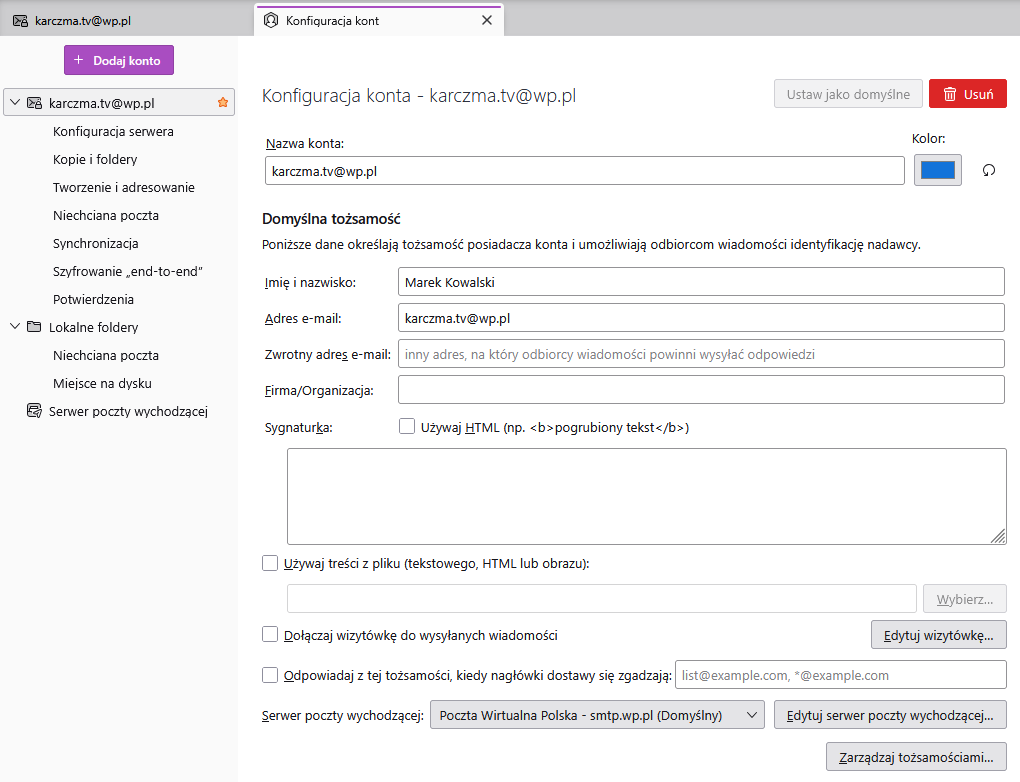Click the Zwrotny adres e-mail field
1020x782 pixels.
(701, 355)
